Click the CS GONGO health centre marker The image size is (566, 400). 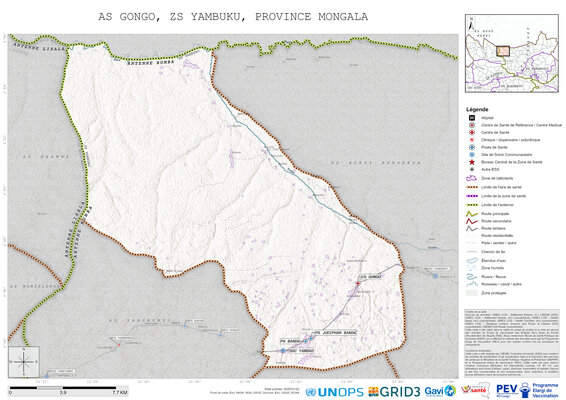pos(358,283)
